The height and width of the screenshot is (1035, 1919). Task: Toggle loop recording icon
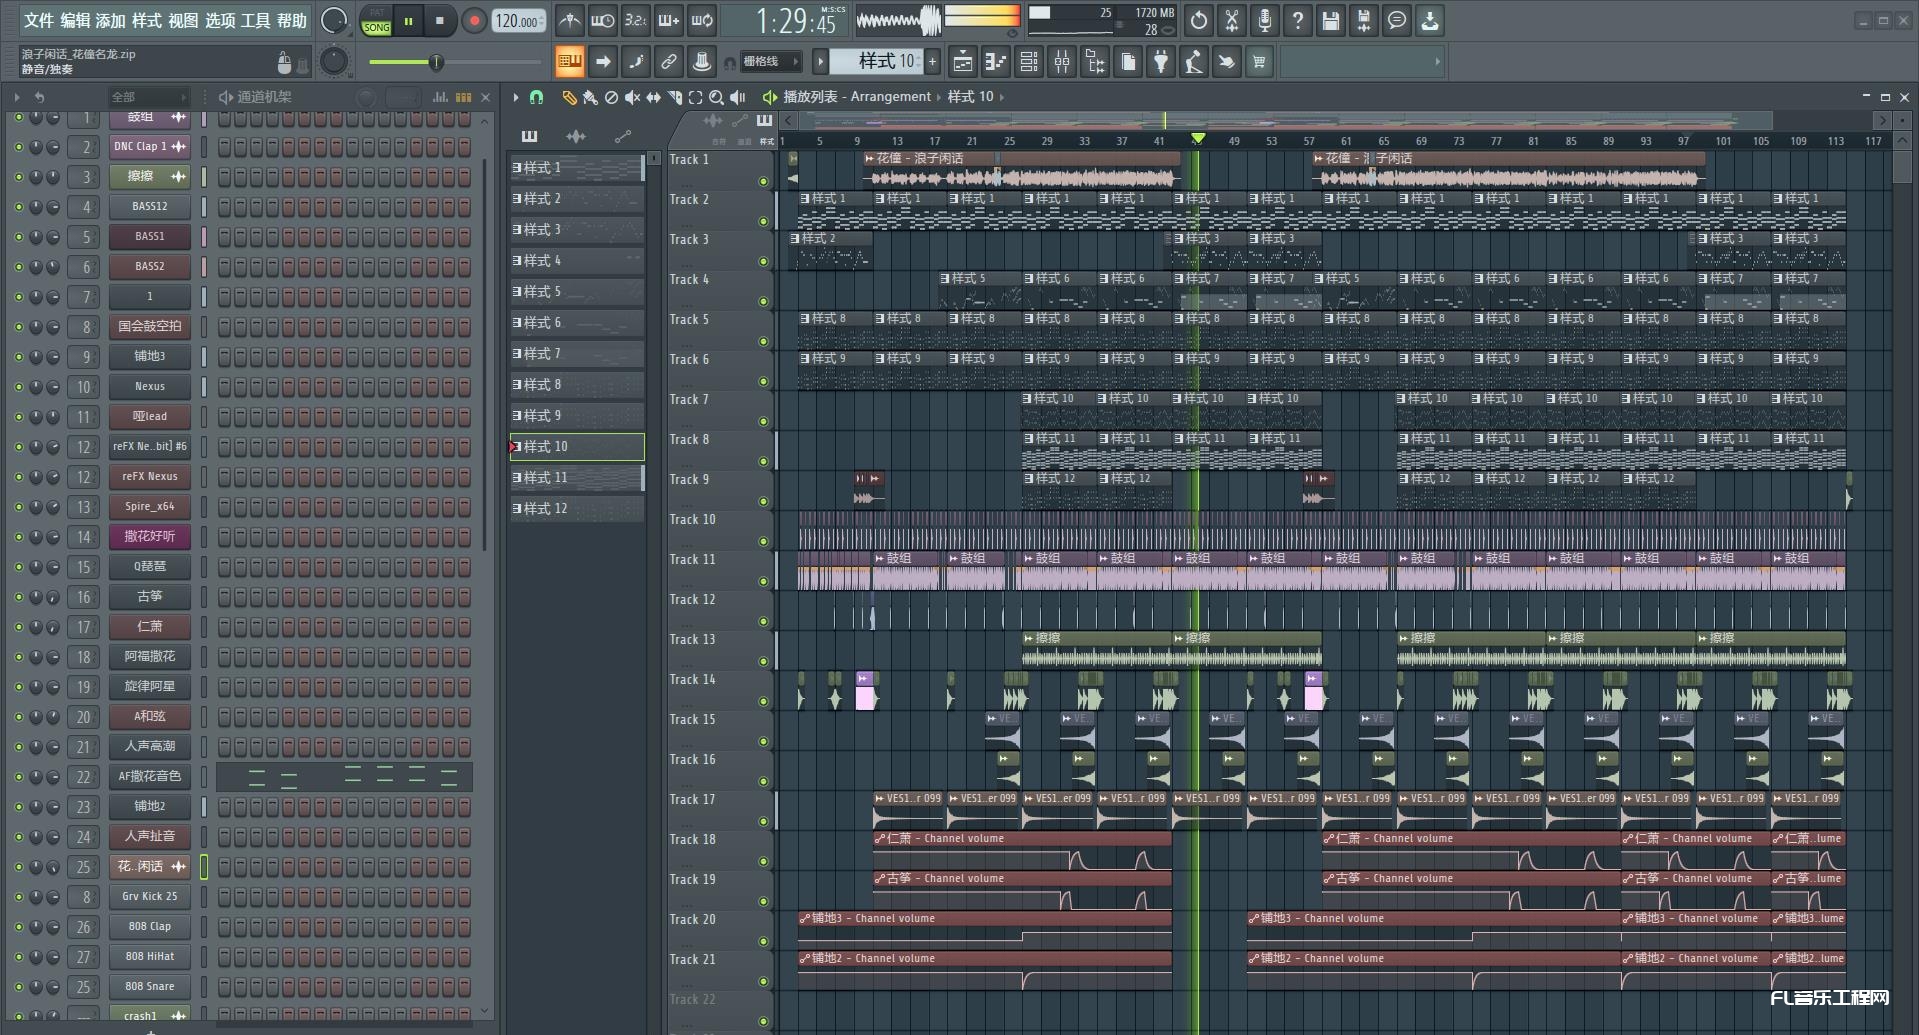tap(702, 20)
